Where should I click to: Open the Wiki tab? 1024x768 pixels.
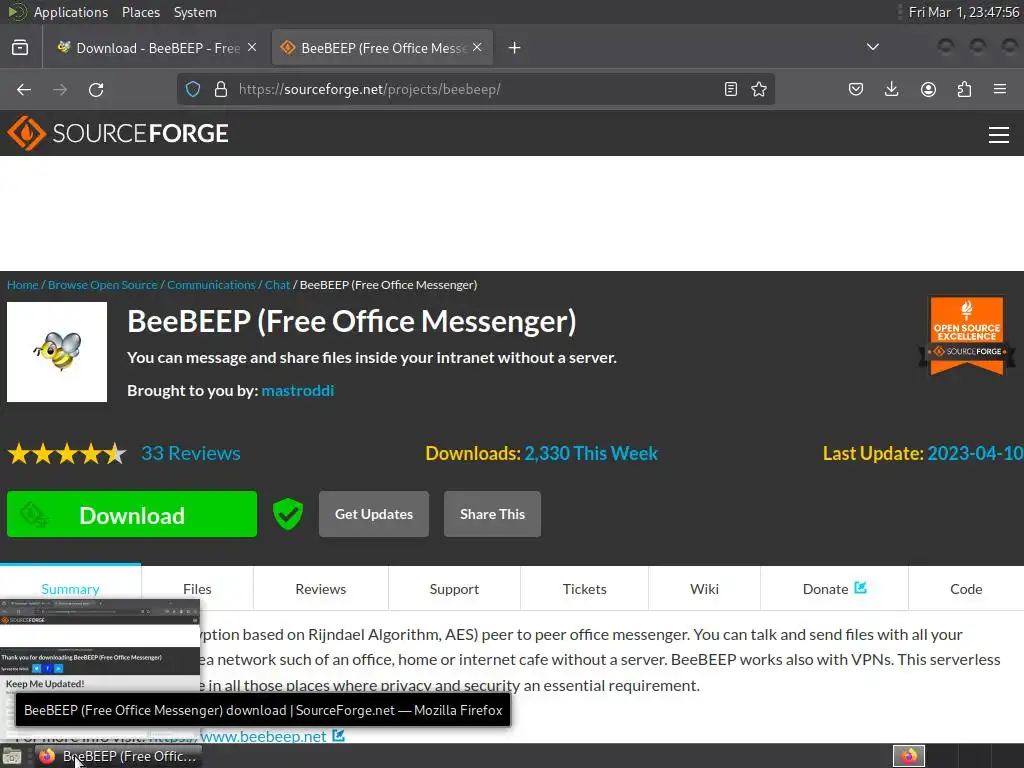click(705, 588)
